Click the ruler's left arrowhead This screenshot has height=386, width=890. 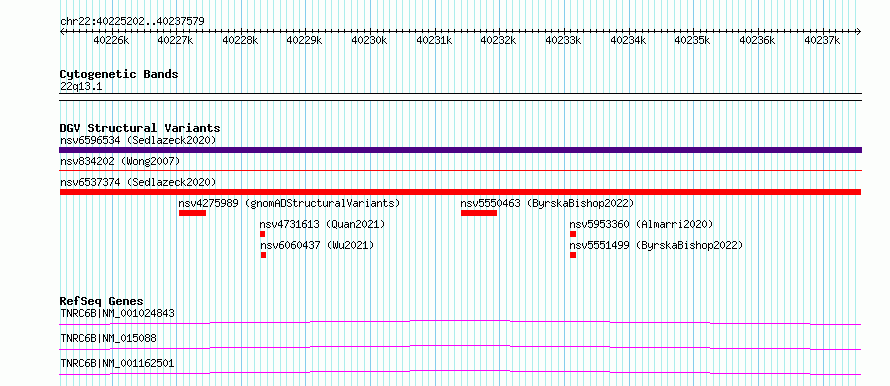point(62,31)
